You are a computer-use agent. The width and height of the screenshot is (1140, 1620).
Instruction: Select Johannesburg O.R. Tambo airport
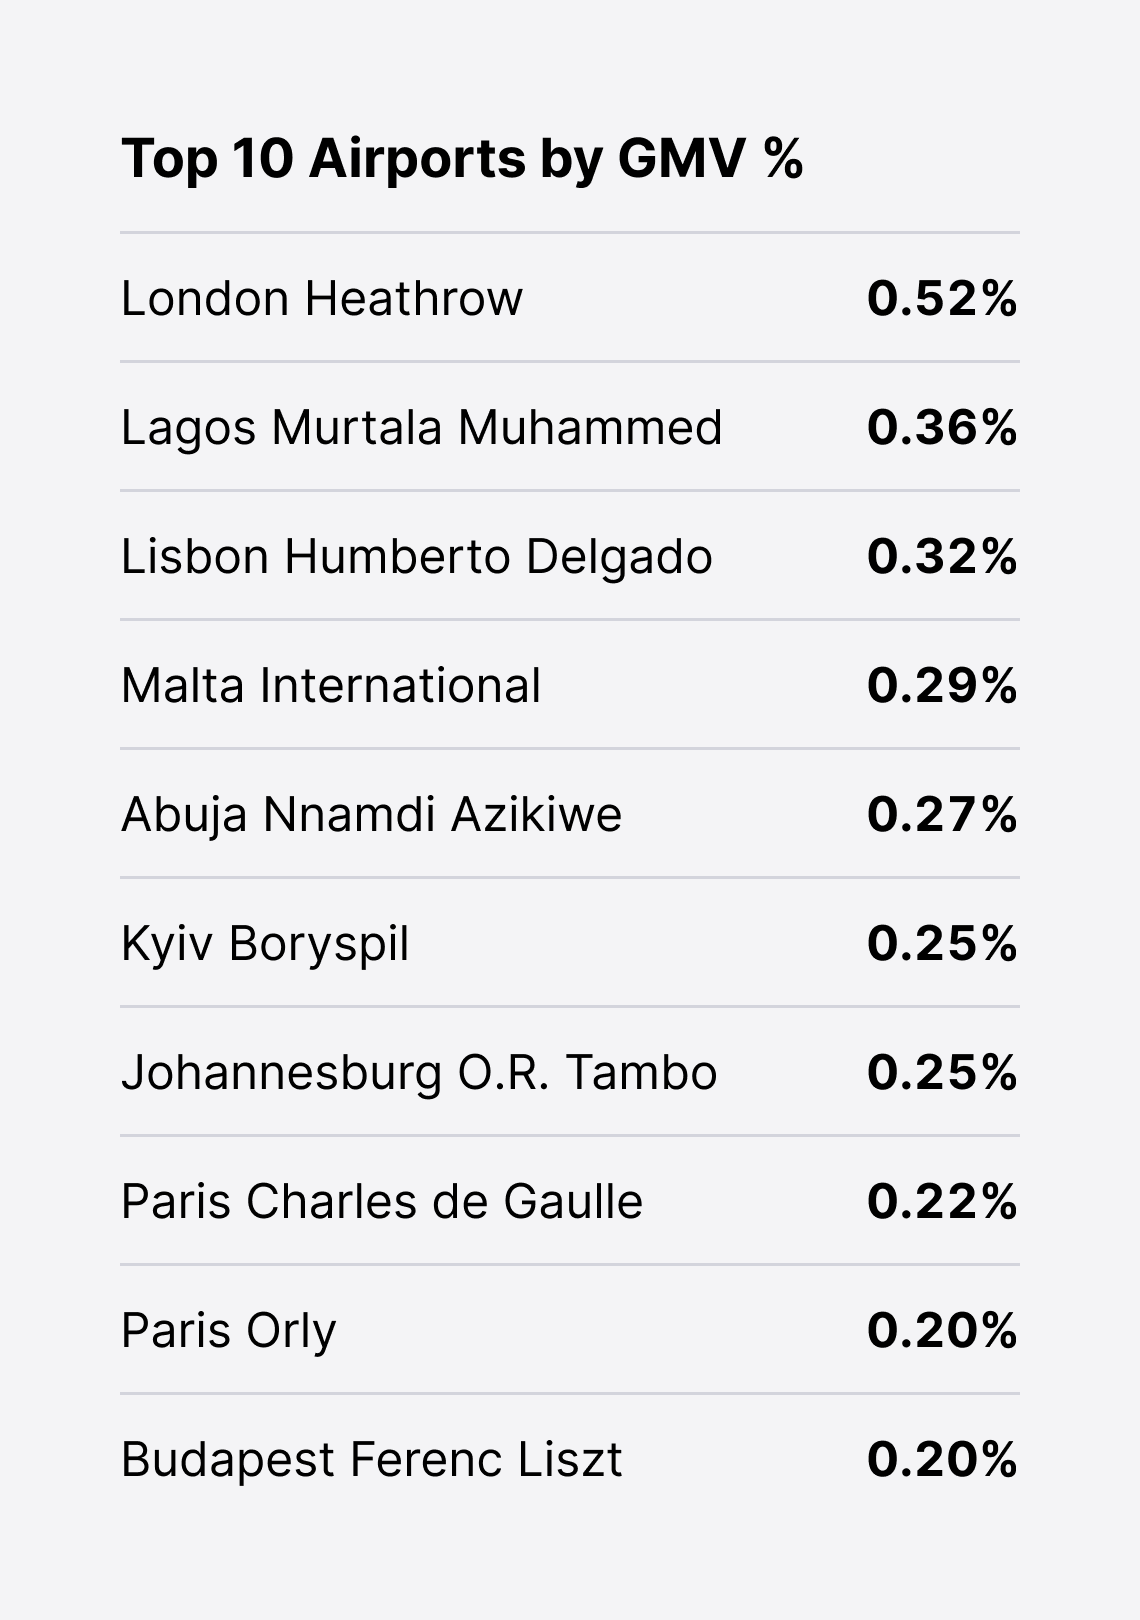click(x=419, y=1073)
